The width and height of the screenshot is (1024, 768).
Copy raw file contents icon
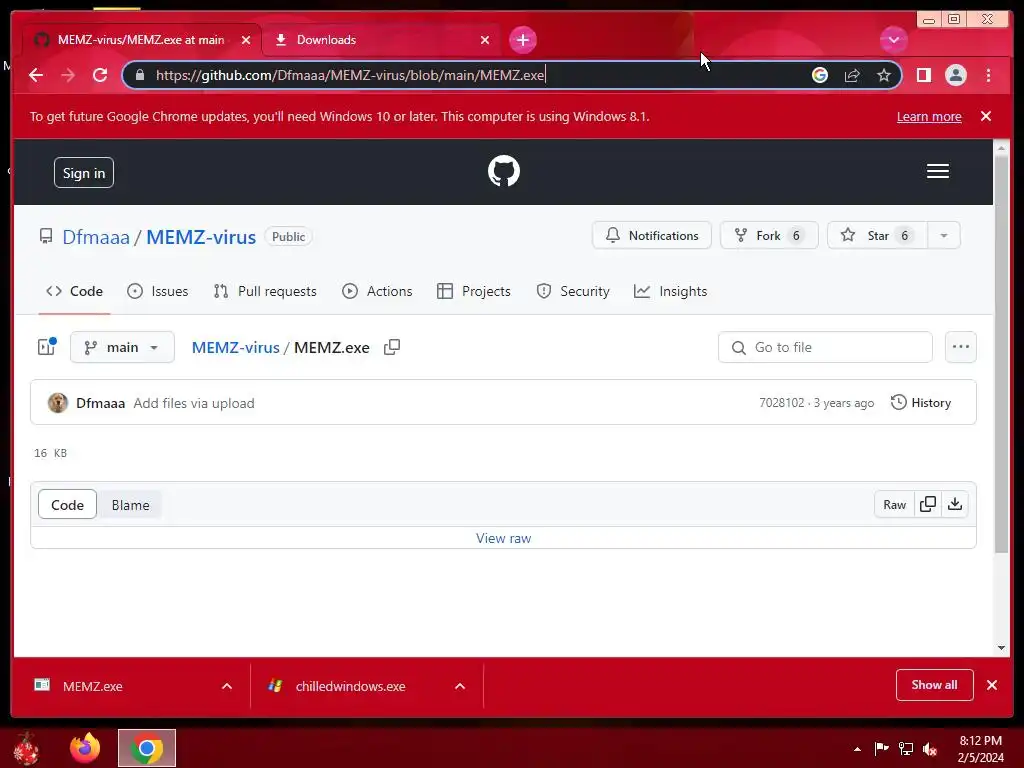tap(928, 504)
